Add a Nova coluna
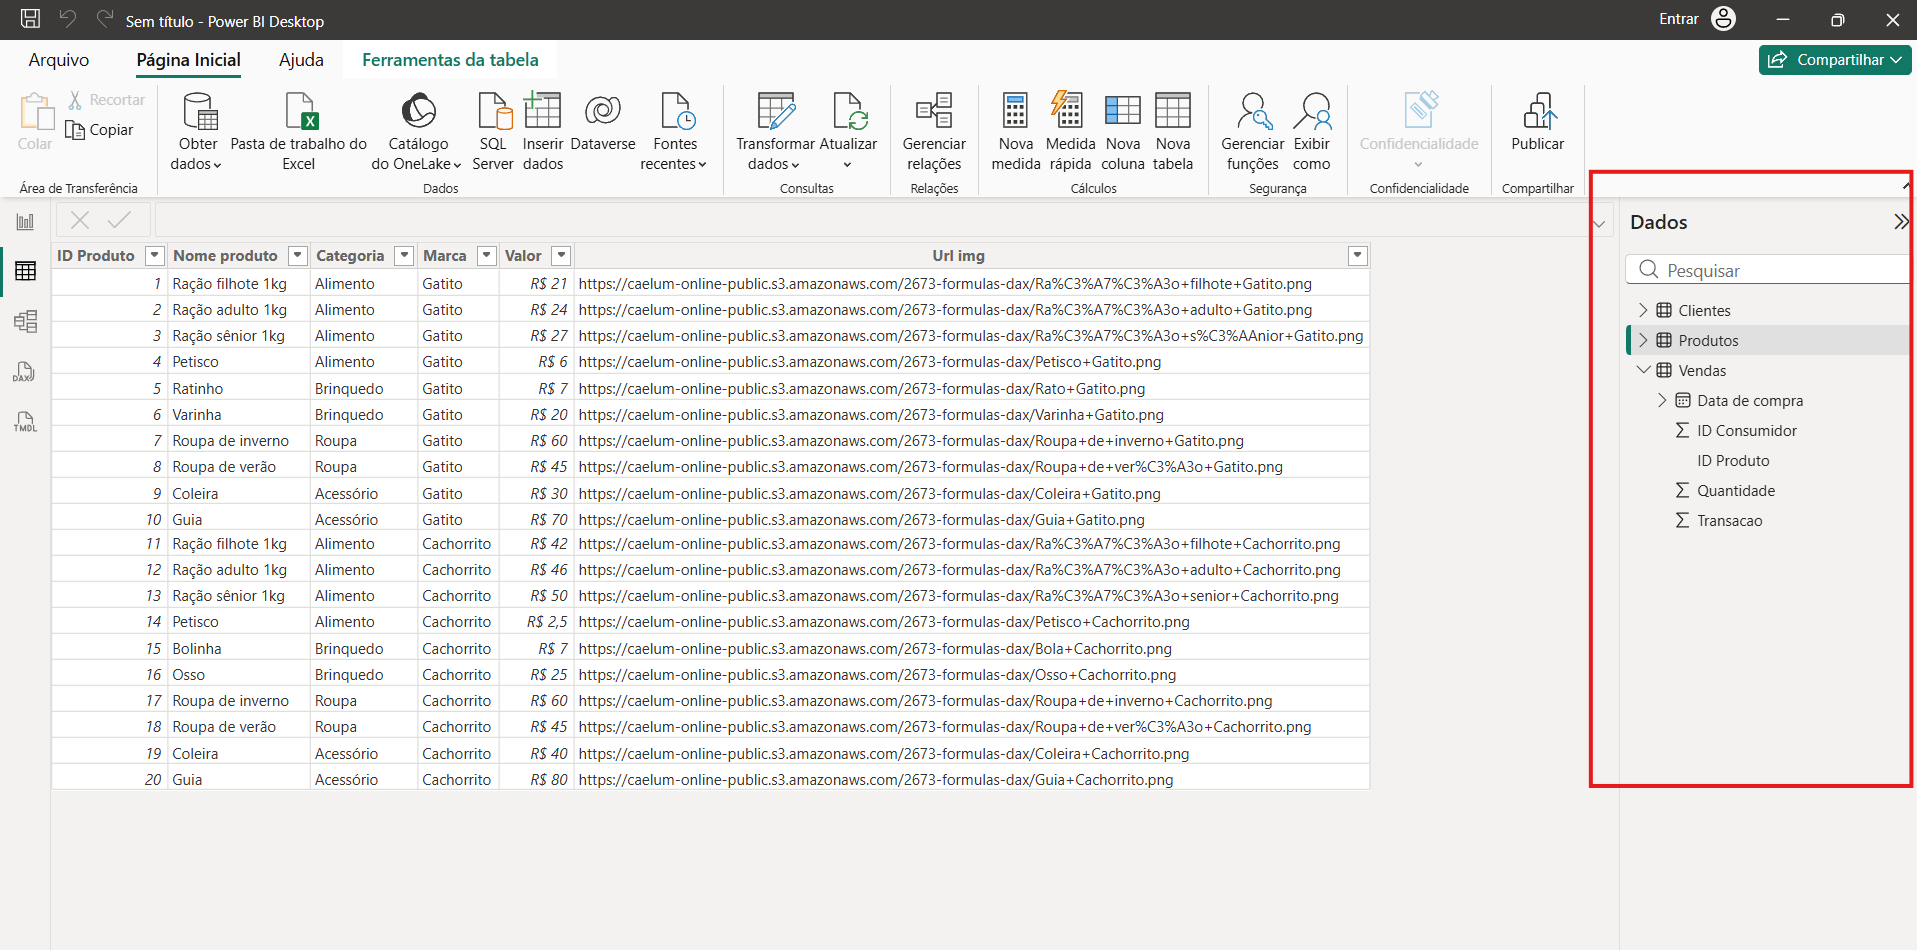The image size is (1917, 950). pos(1123,132)
